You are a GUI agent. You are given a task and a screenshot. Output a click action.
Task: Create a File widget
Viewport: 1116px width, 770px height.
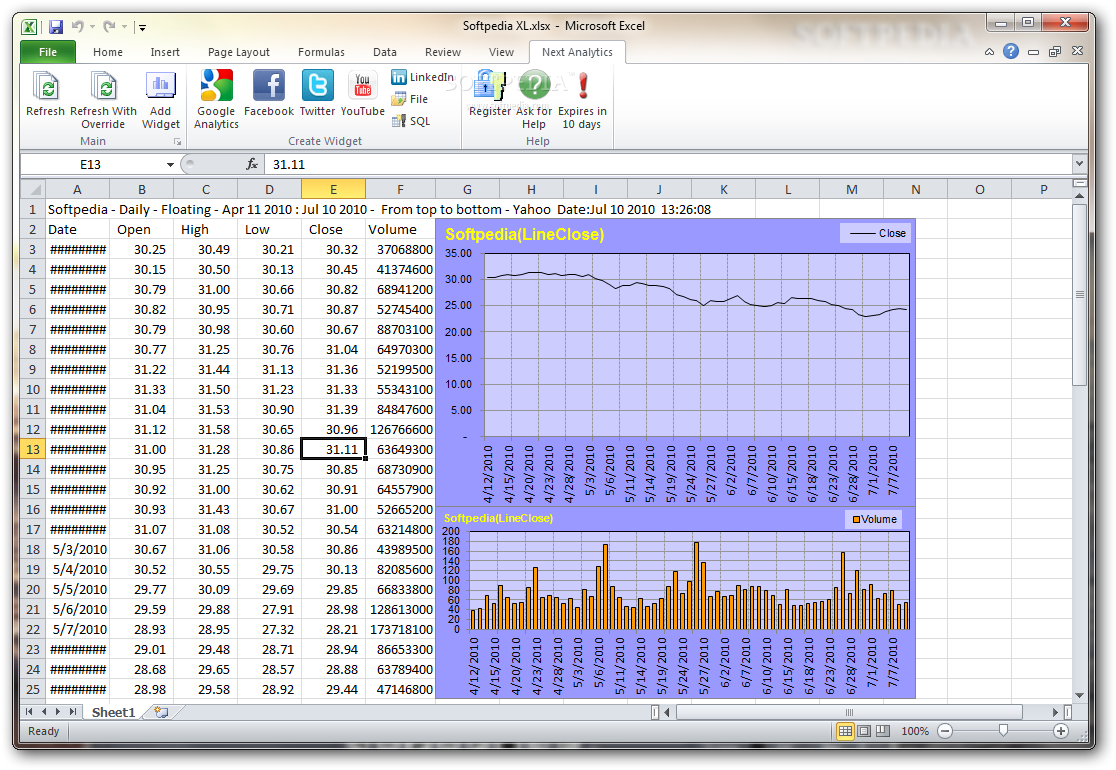[410, 99]
